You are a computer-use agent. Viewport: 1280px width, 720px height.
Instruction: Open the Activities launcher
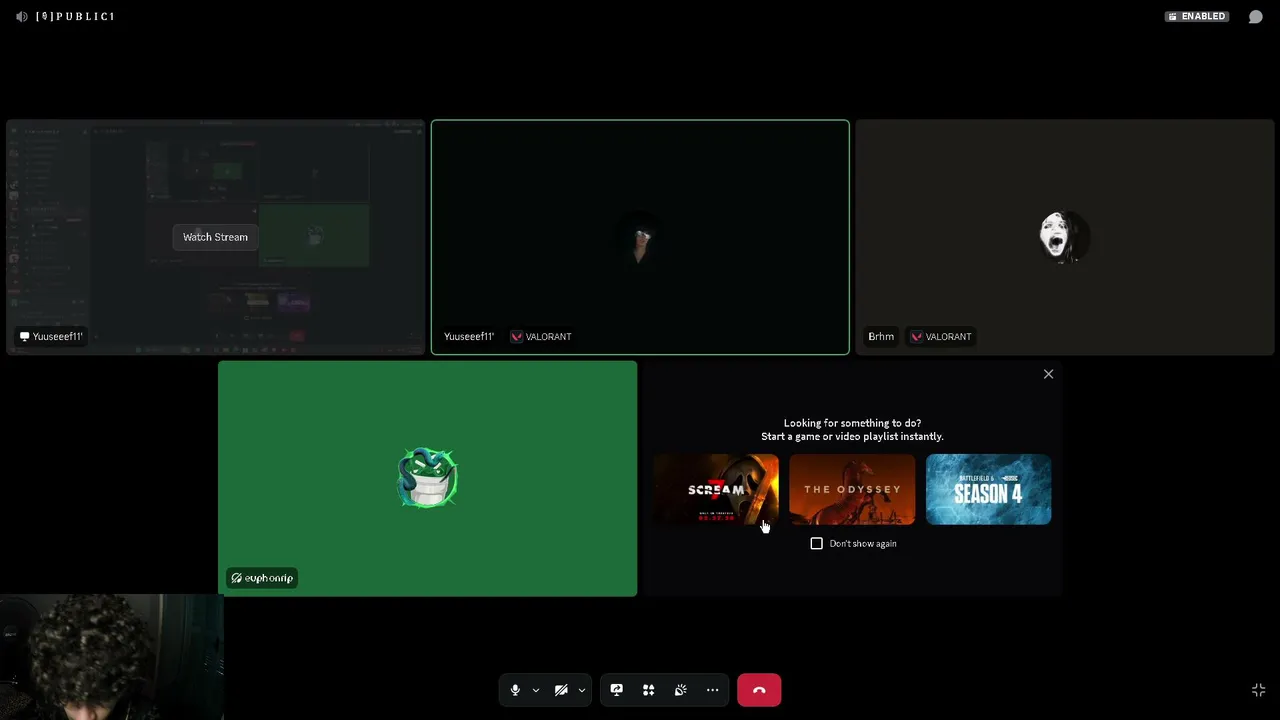pyautogui.click(x=648, y=690)
